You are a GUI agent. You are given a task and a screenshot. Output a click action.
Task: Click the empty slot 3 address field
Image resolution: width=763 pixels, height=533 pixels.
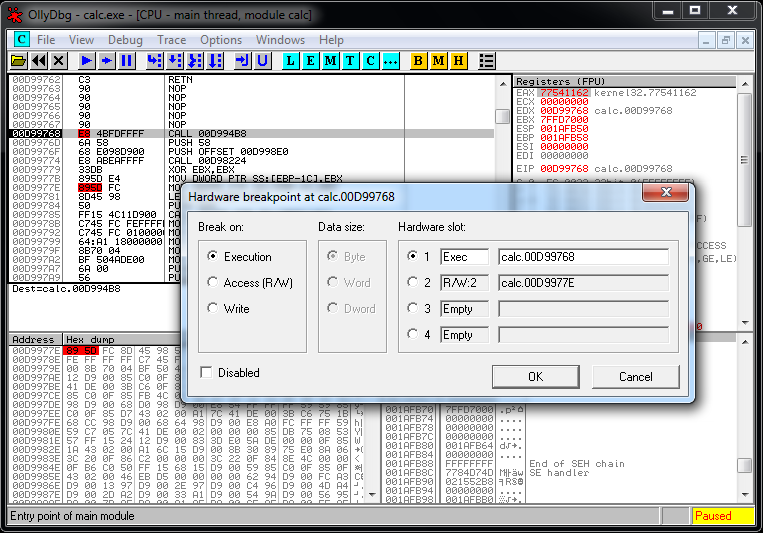(583, 309)
